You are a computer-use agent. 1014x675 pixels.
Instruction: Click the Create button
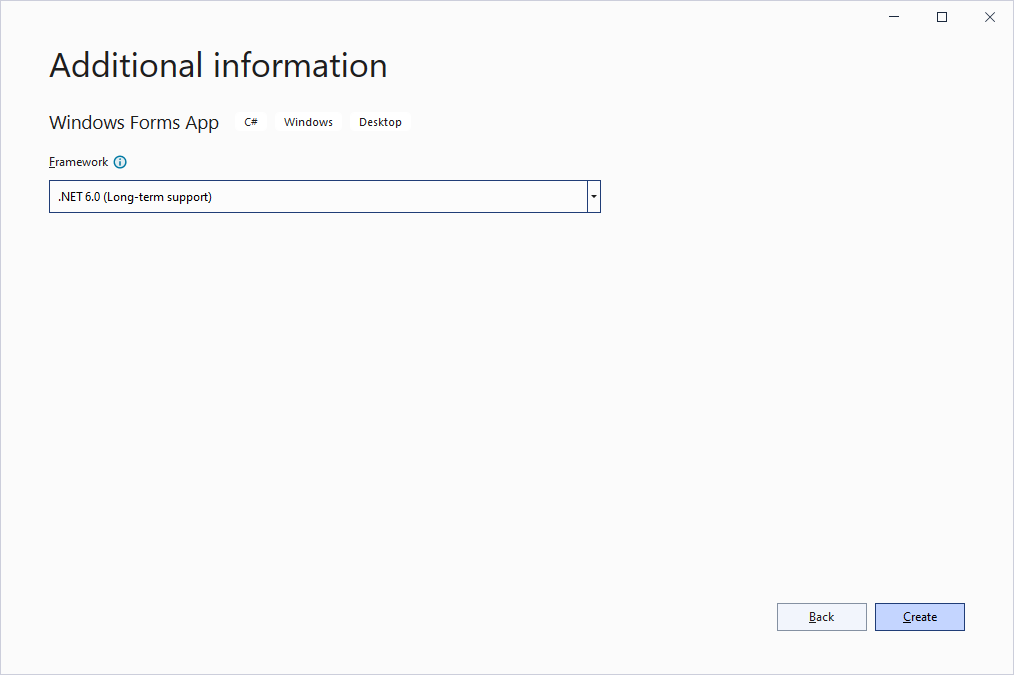point(920,617)
